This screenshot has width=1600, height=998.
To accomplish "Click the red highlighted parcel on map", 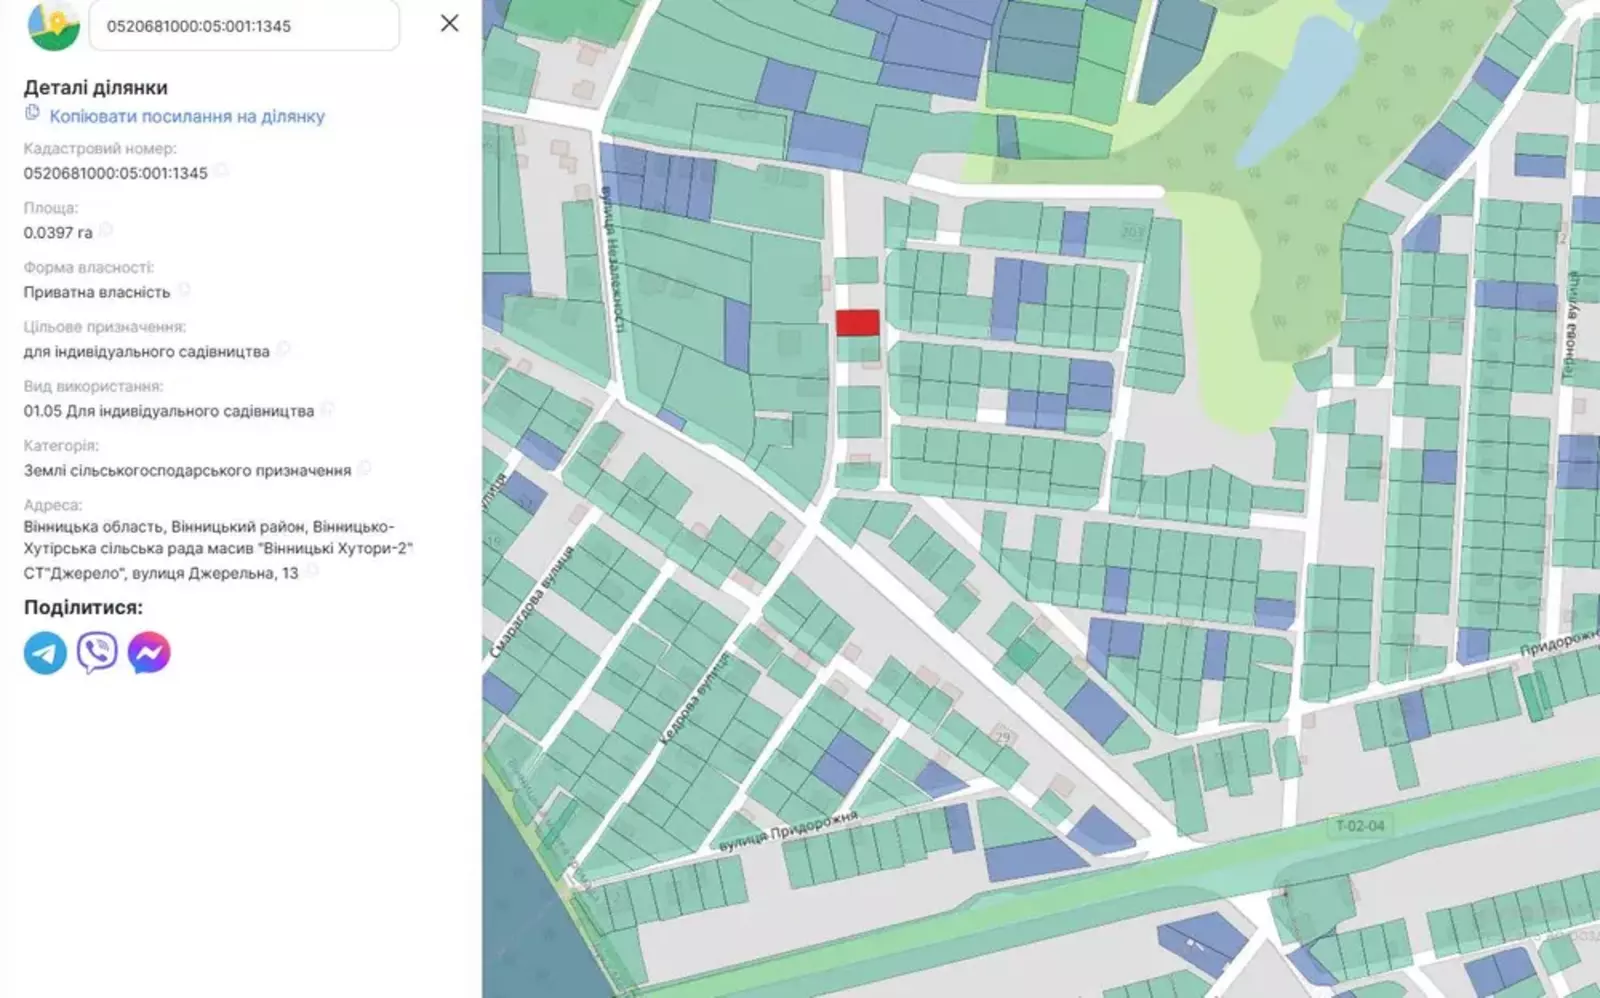I will pos(857,323).
